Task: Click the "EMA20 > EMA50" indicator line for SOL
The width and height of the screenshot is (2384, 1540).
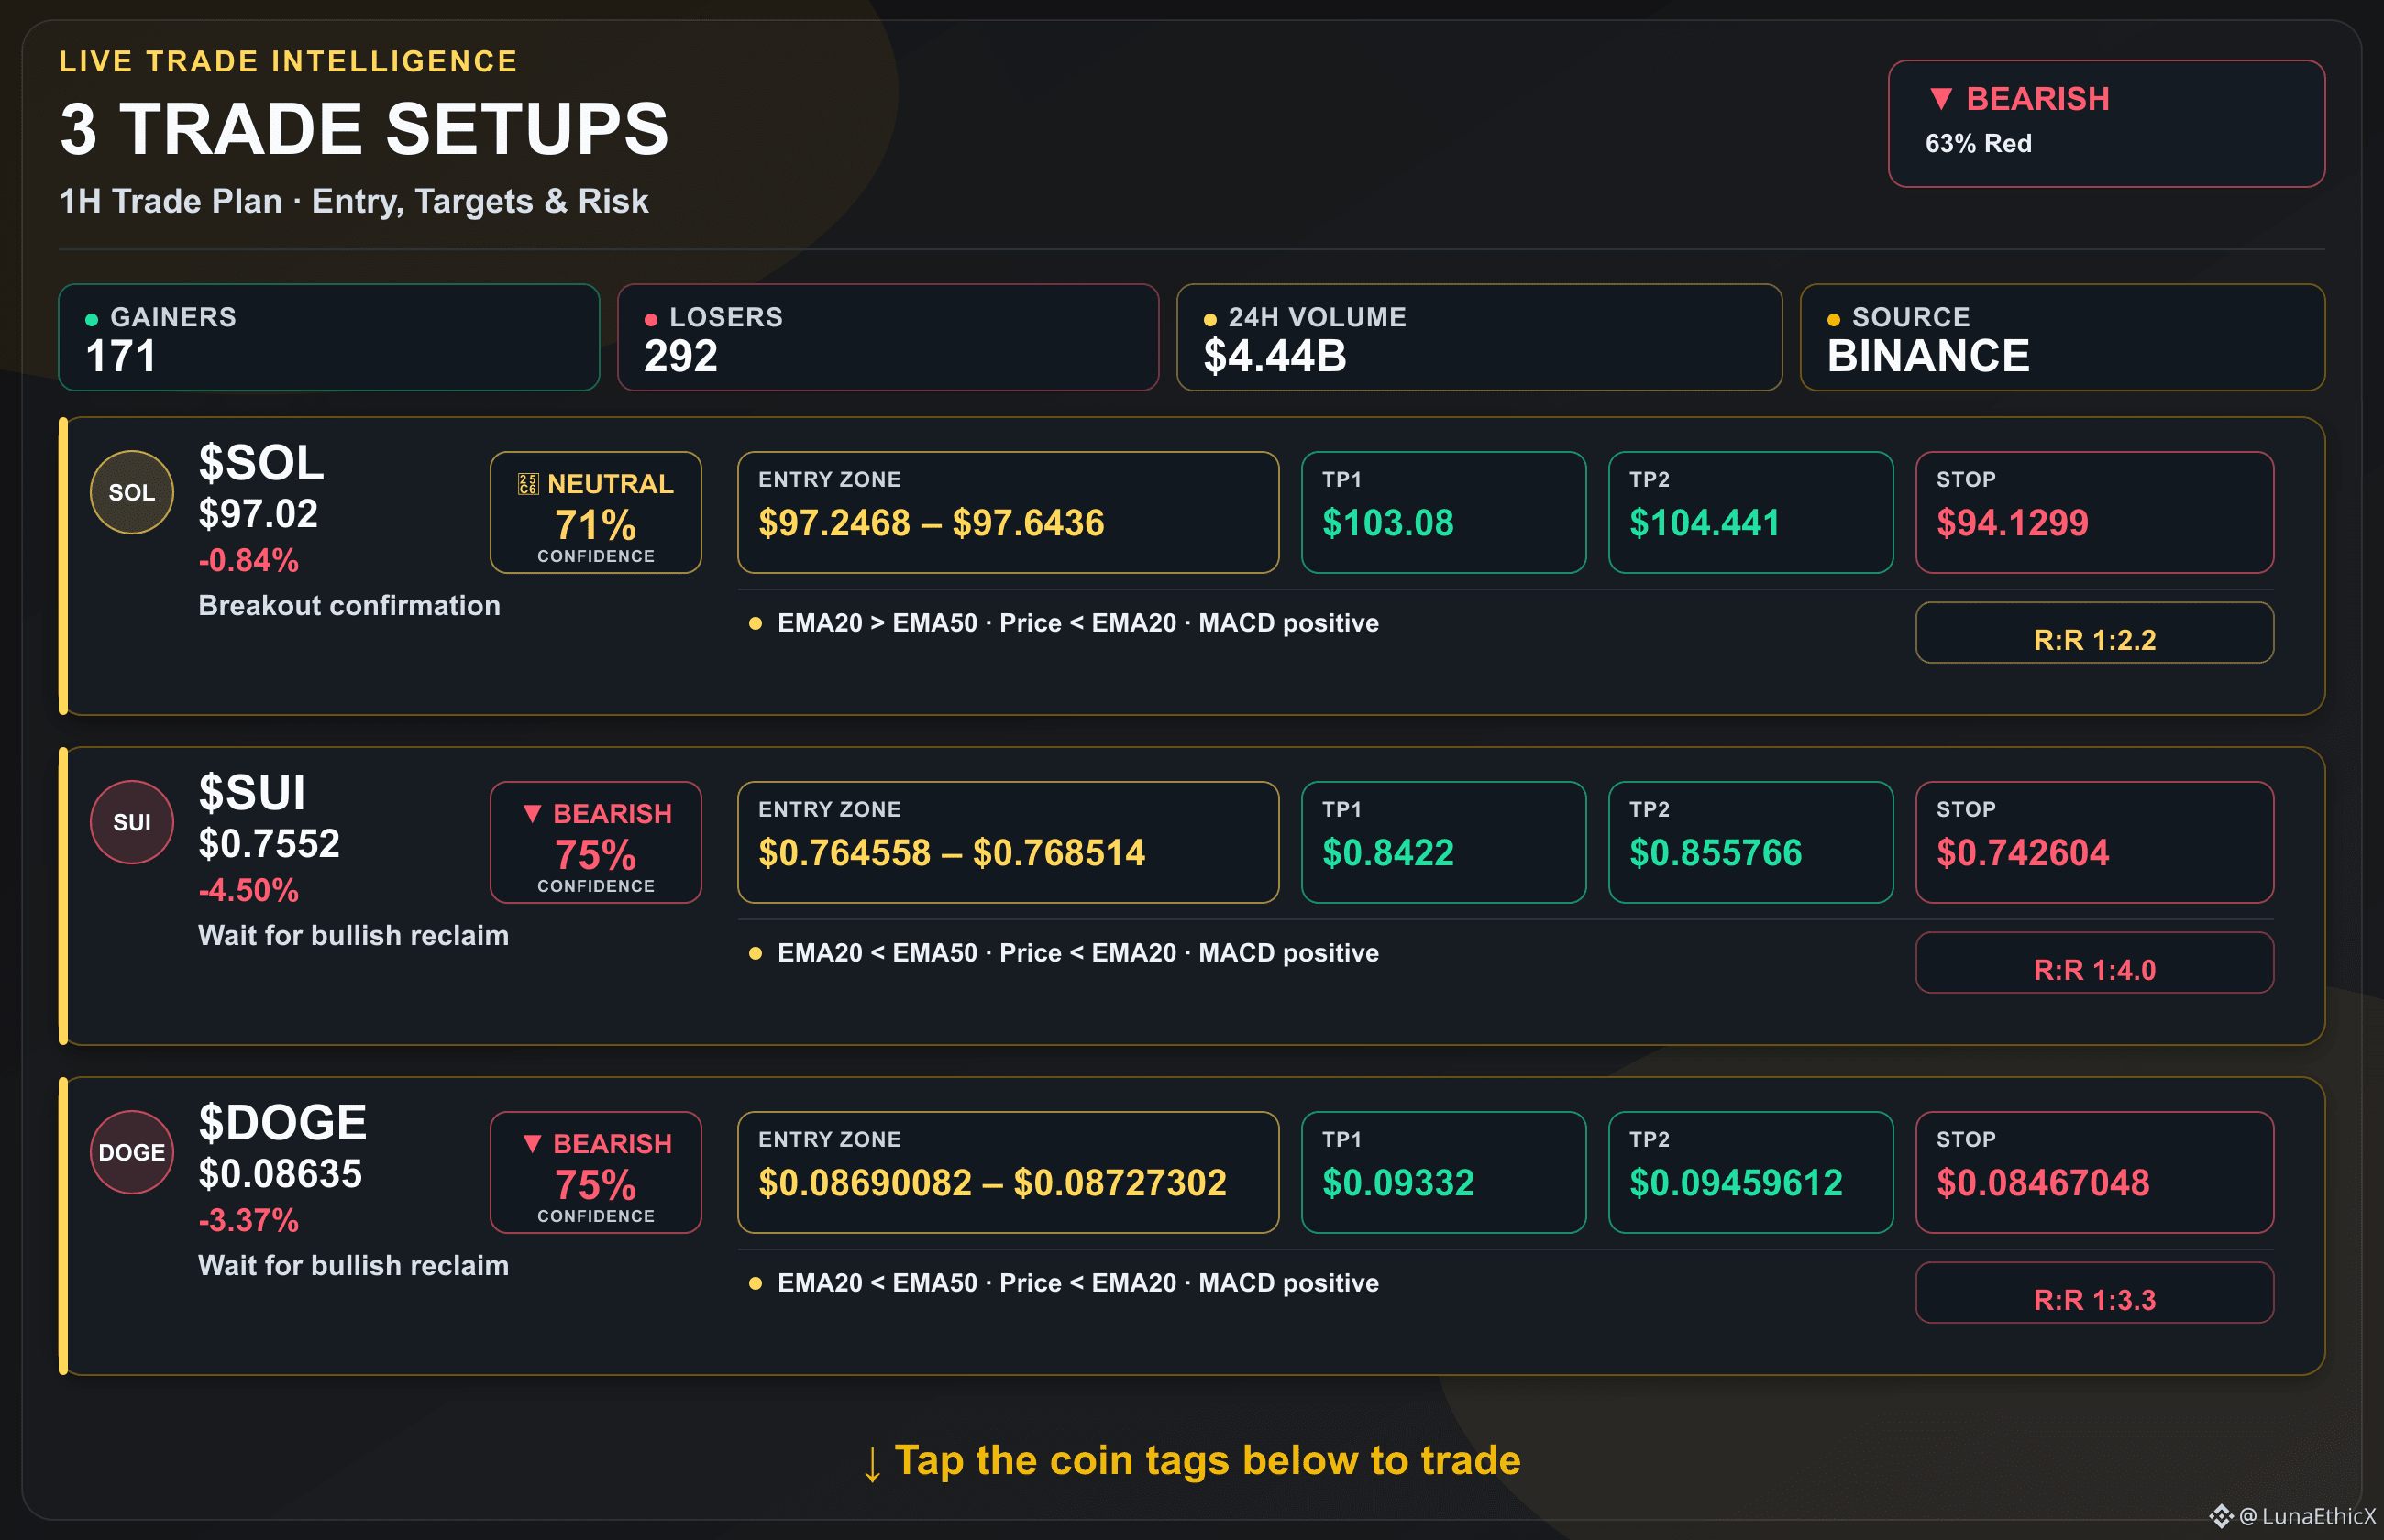Action: (x=1078, y=623)
